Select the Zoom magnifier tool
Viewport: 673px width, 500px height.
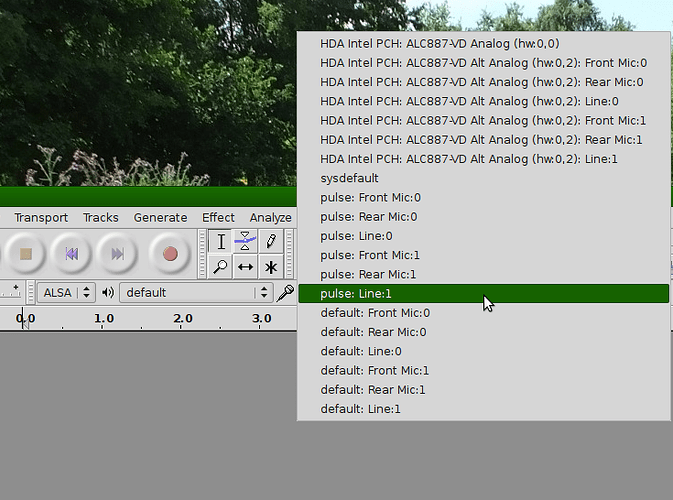tap(221, 267)
